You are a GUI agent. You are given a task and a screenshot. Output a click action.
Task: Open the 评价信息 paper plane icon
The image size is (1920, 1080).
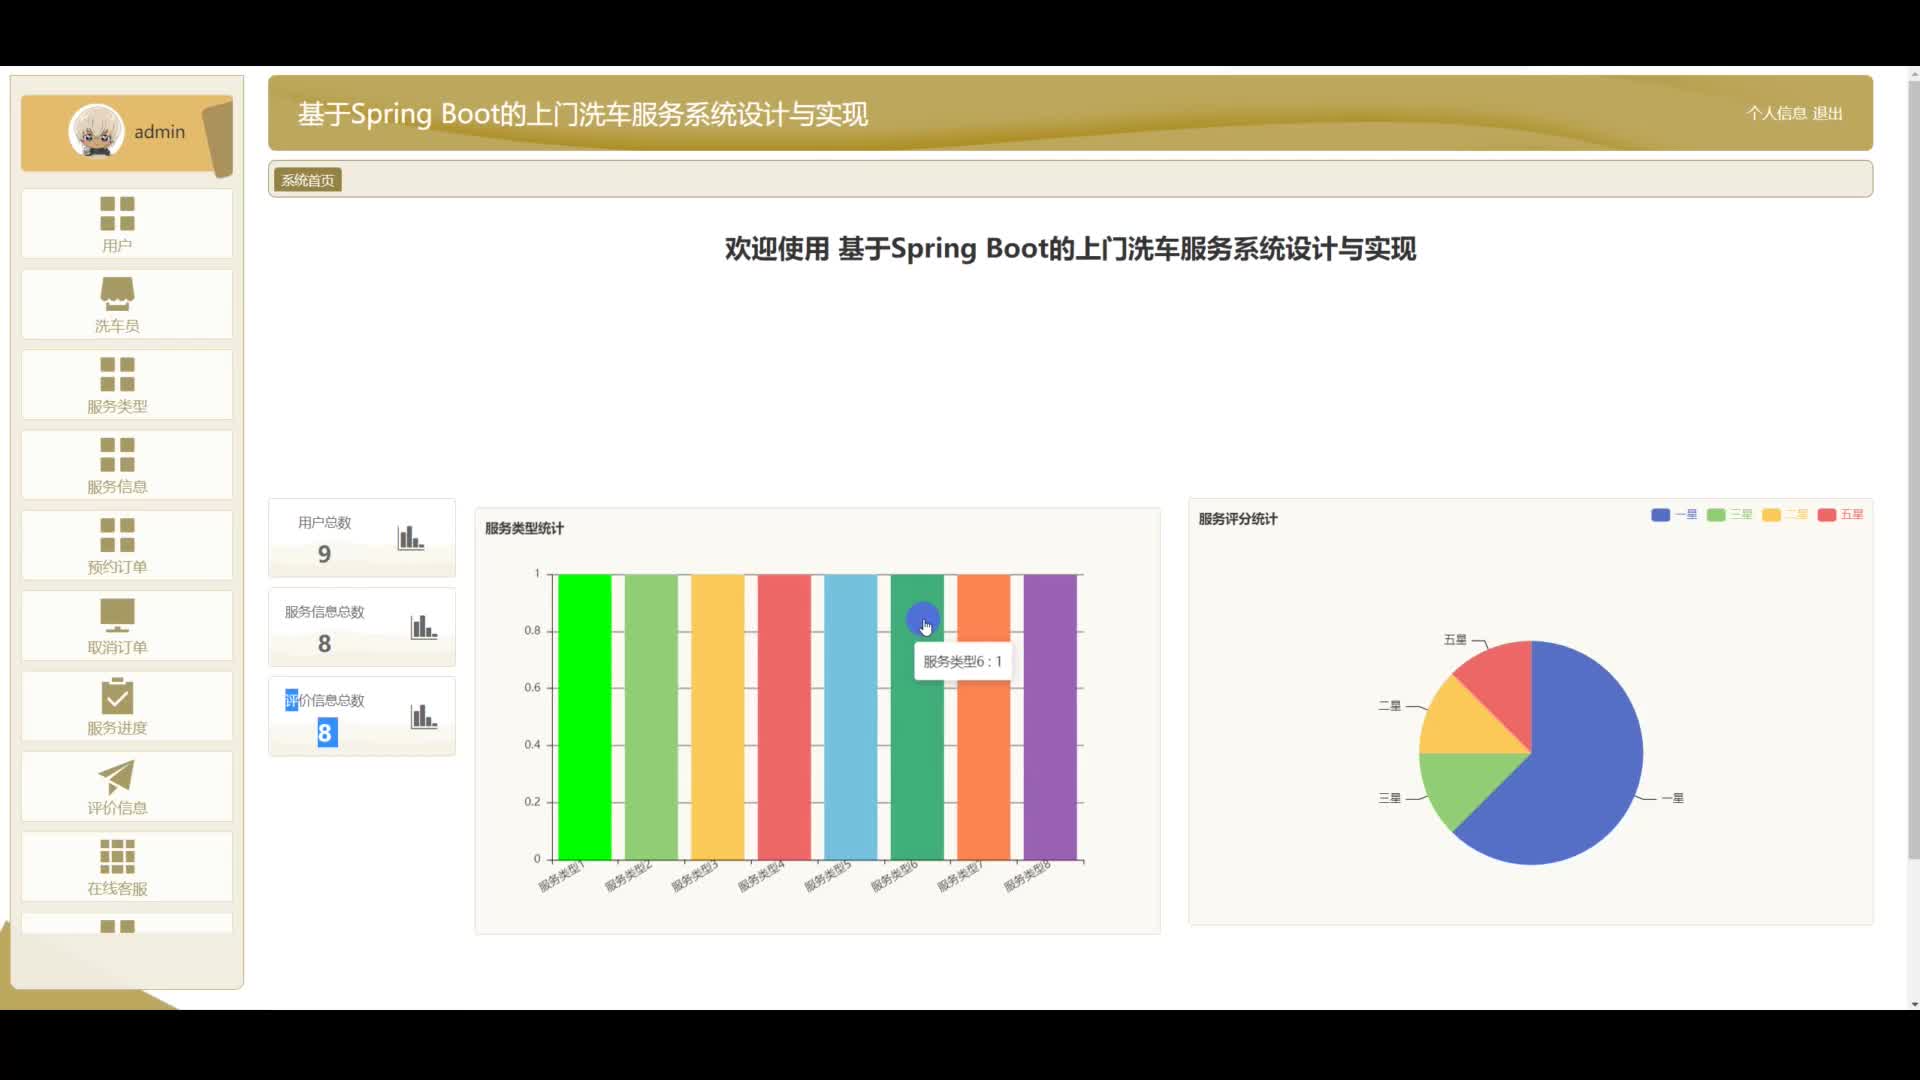click(x=117, y=776)
